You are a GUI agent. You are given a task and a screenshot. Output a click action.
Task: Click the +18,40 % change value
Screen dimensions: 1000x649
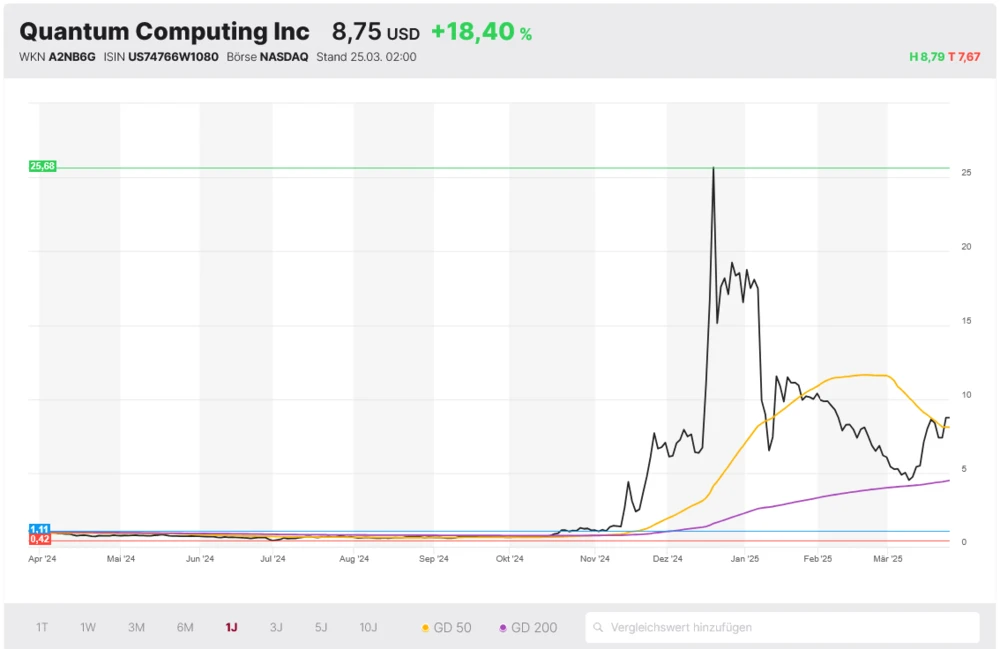click(481, 32)
